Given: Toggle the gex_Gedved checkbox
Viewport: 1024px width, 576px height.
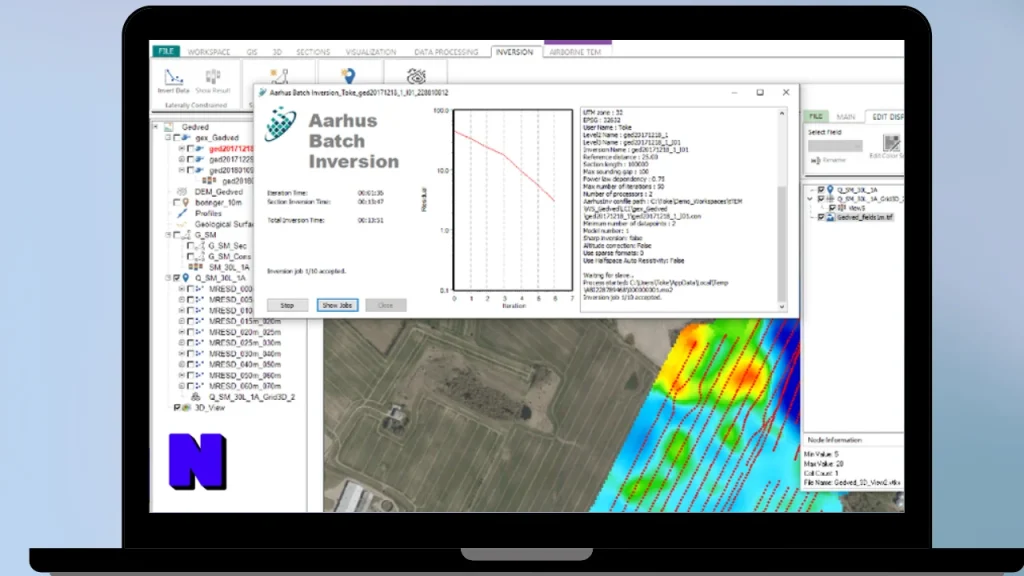Looking at the screenshot, I should tap(176, 138).
